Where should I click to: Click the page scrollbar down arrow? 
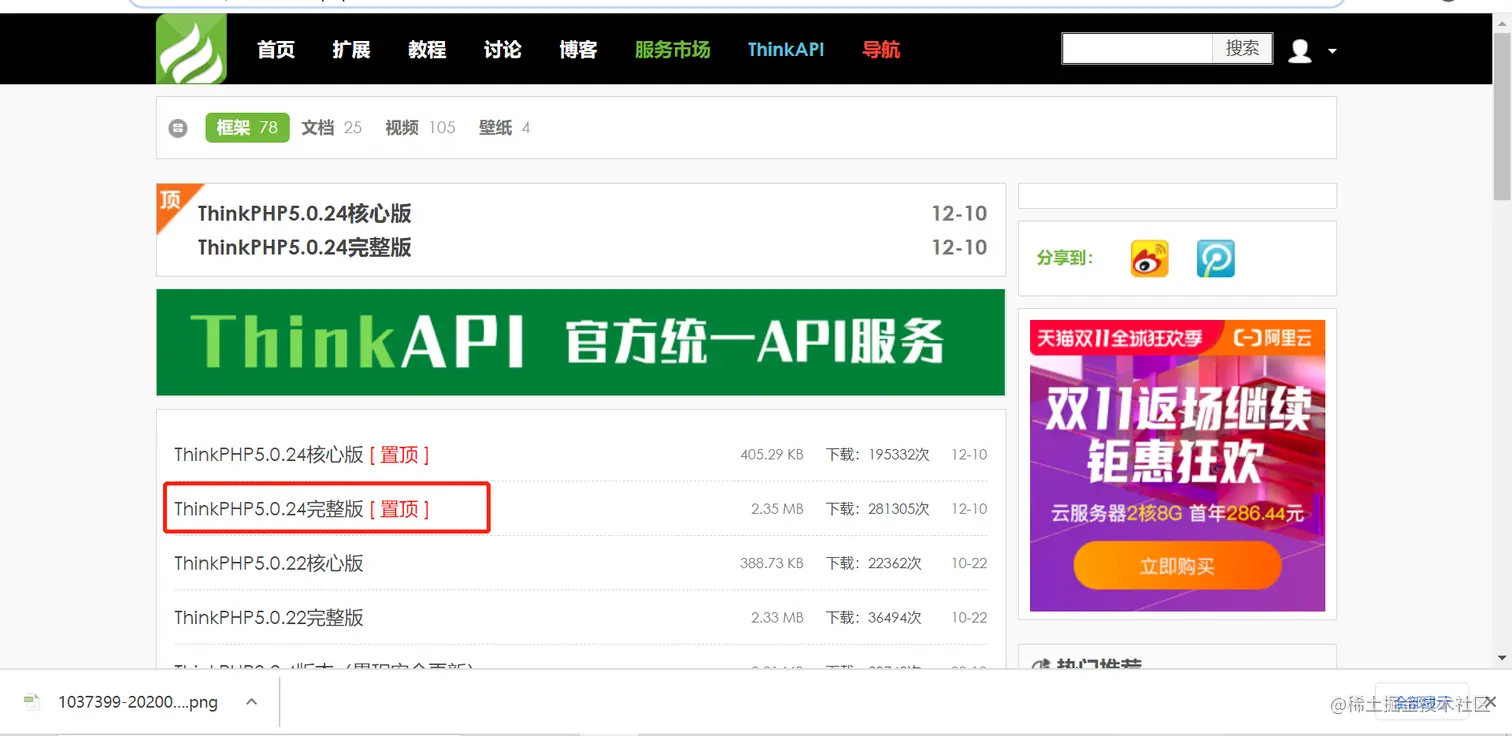coord(1502,658)
